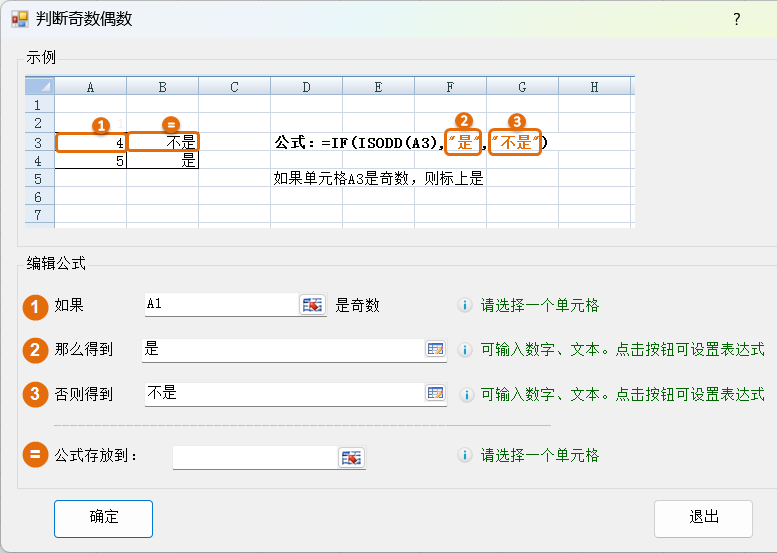The width and height of the screenshot is (777, 553).
Task: Click info icon on '公式存放到' row
Action: point(464,456)
